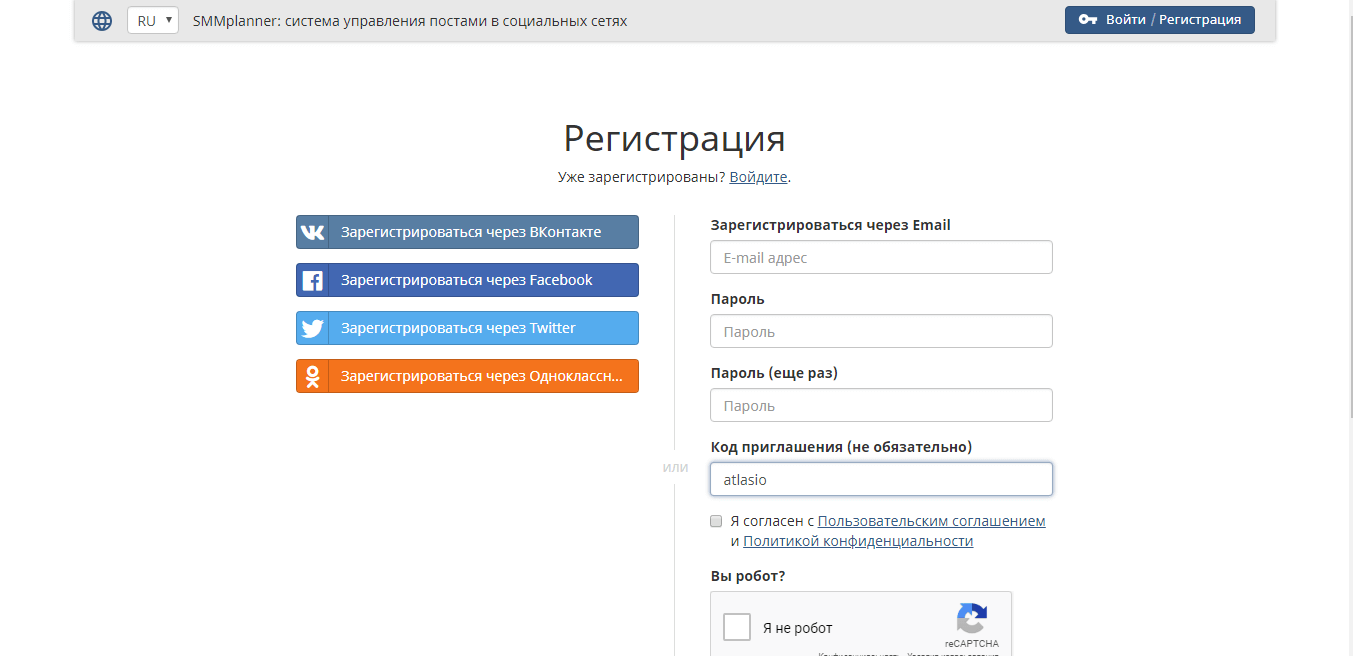
Task: Click the Odnoklassniki logo icon
Action: pyautogui.click(x=313, y=376)
